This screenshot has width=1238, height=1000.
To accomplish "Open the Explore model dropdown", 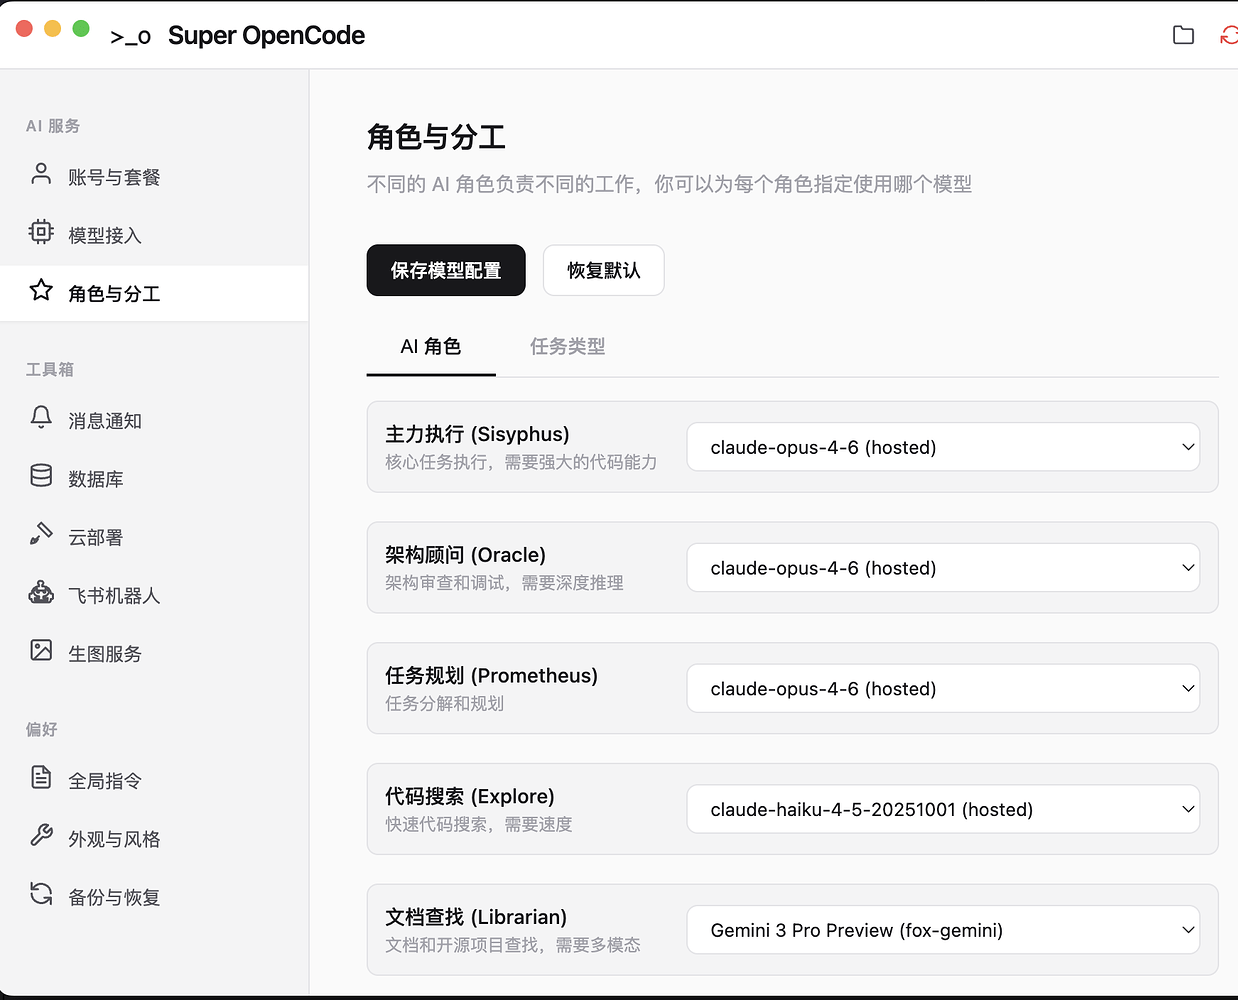I will pos(943,809).
